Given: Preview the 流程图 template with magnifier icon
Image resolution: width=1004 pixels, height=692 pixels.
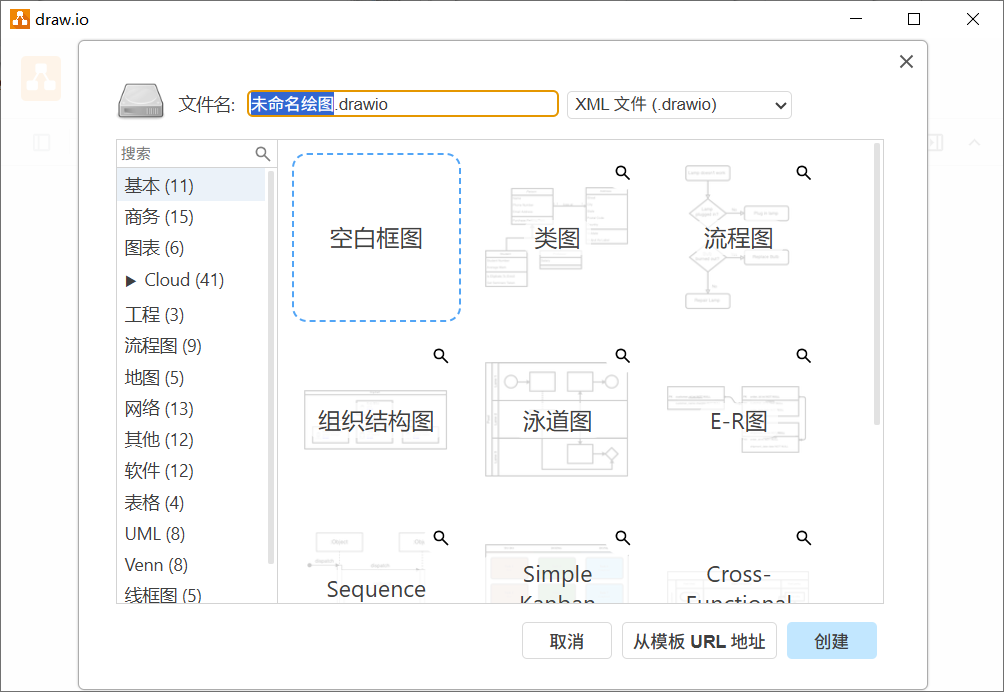Looking at the screenshot, I should (803, 172).
